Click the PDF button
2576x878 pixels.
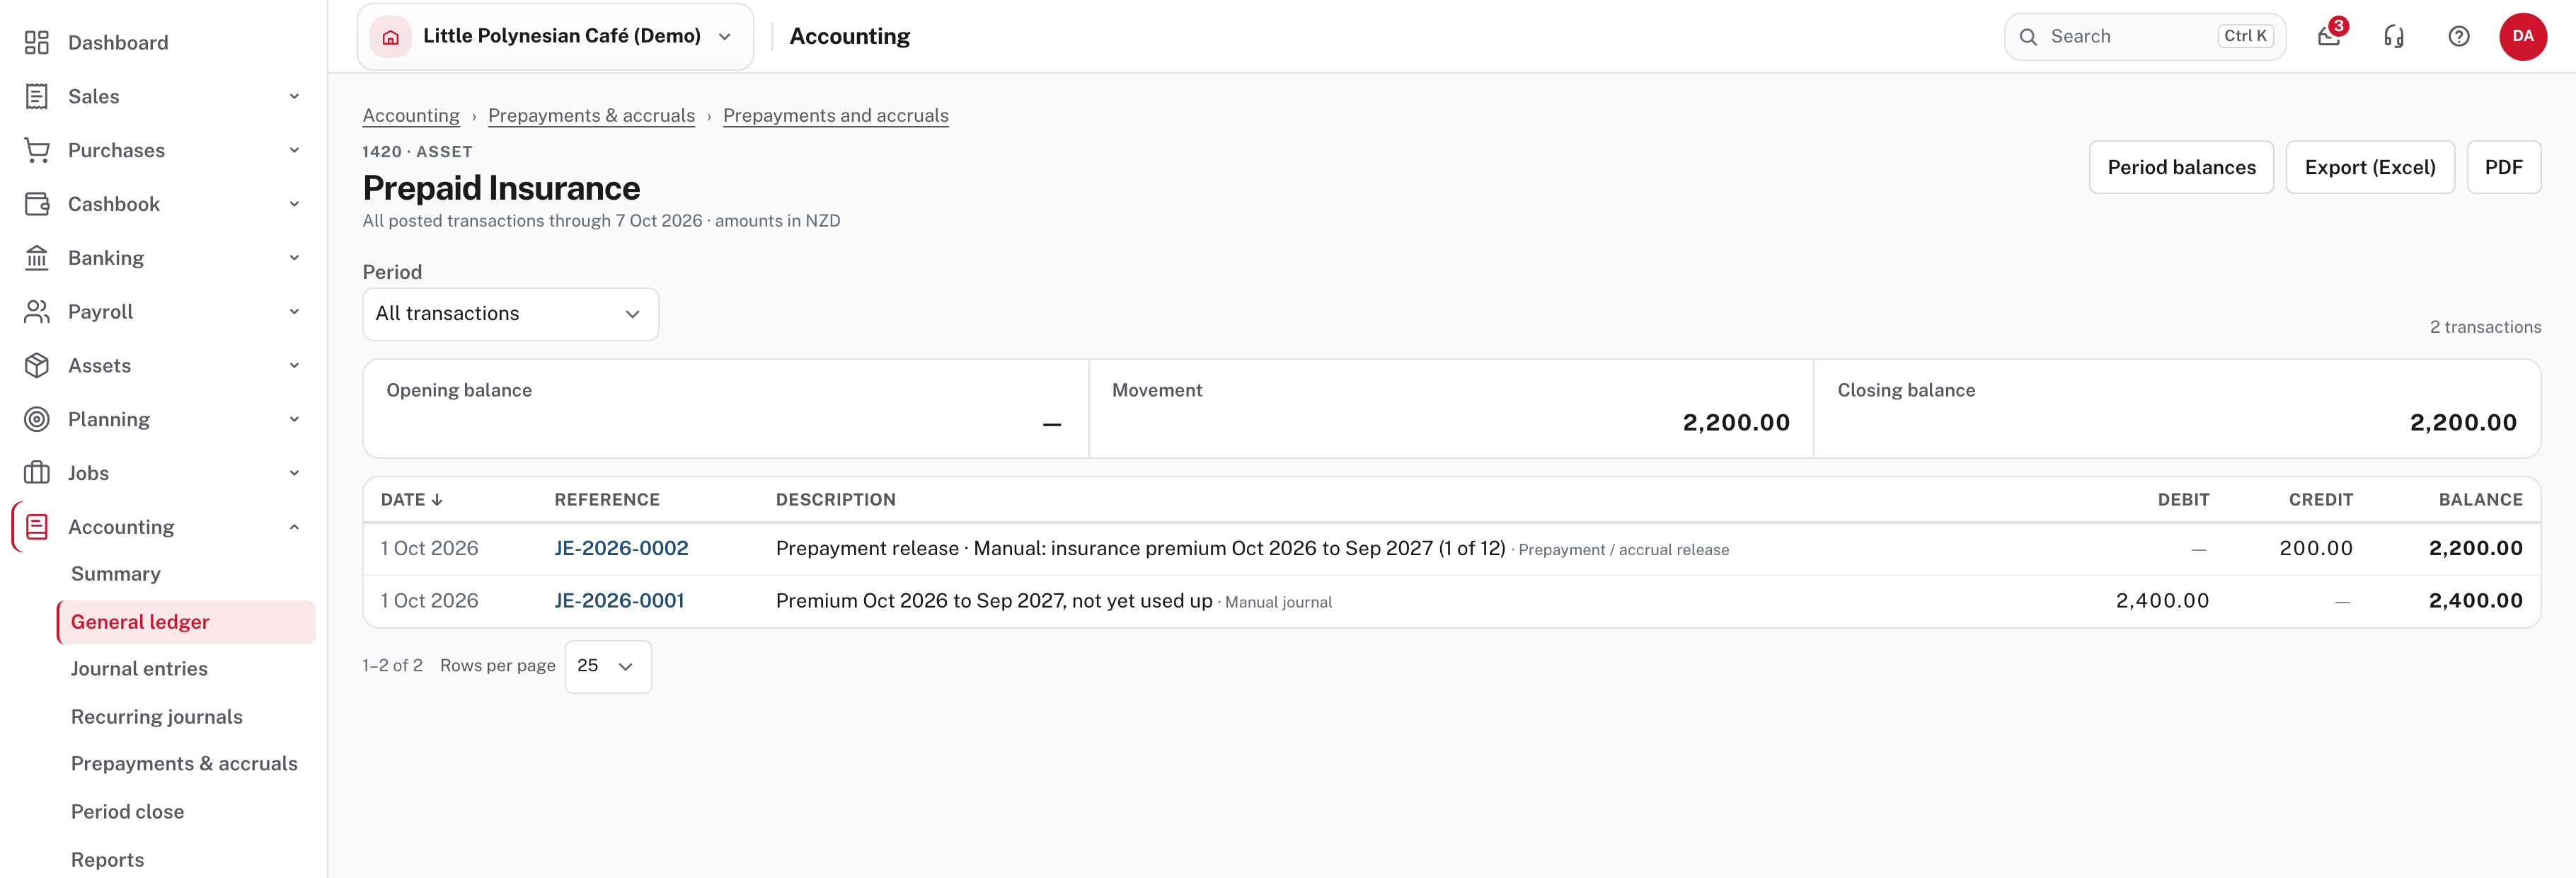coord(2503,167)
